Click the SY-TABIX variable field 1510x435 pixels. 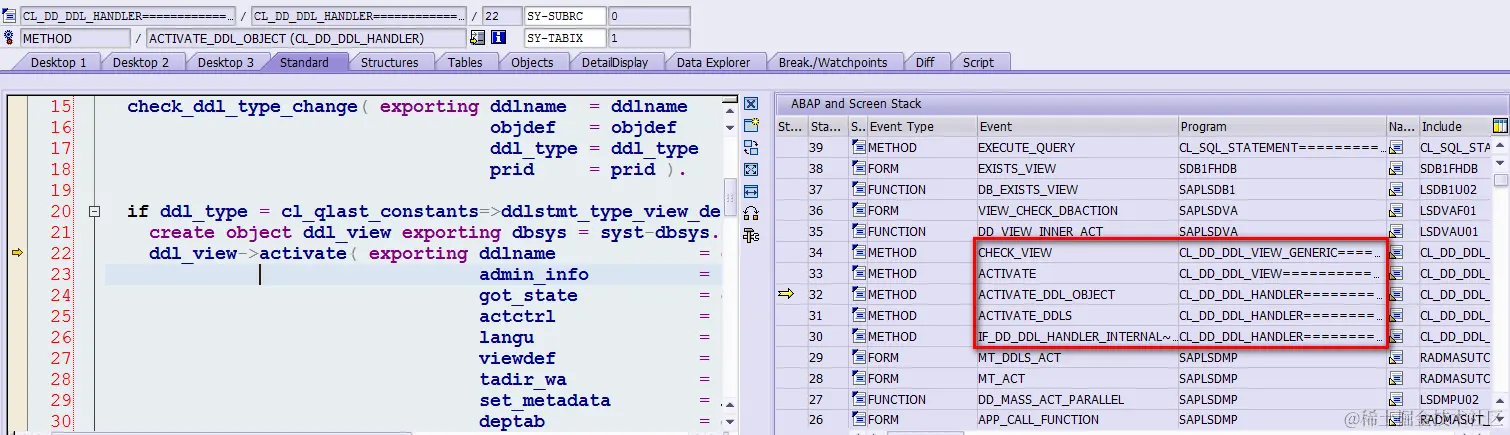[565, 38]
